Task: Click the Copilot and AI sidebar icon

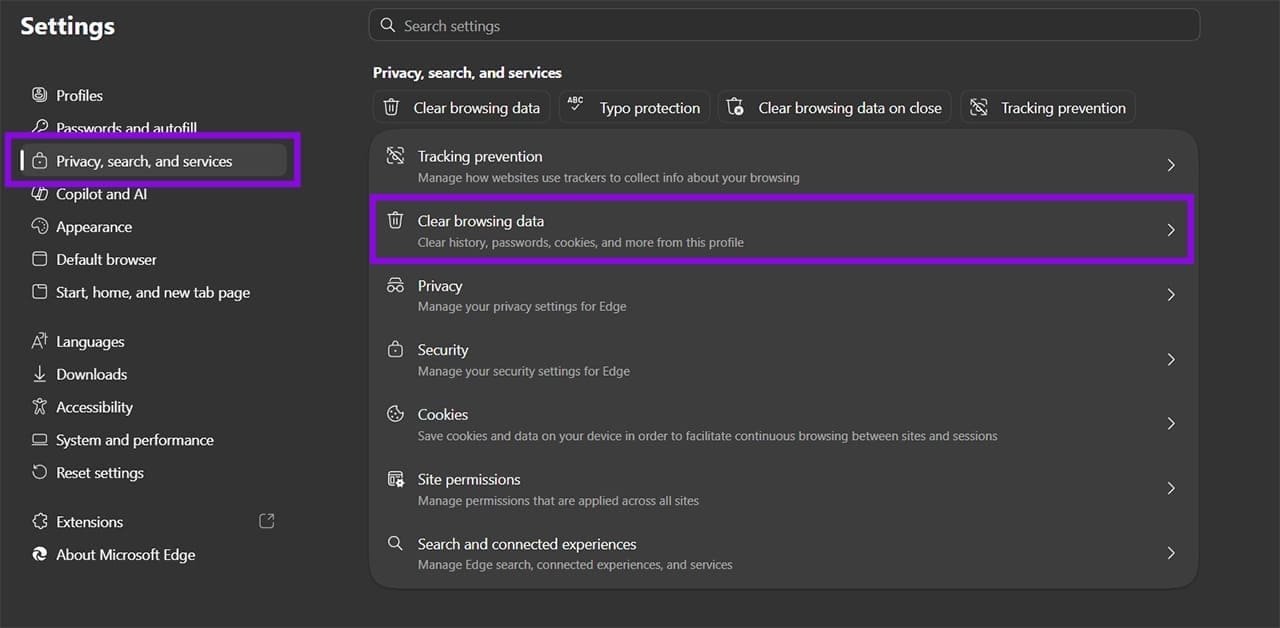Action: pyautogui.click(x=40, y=194)
